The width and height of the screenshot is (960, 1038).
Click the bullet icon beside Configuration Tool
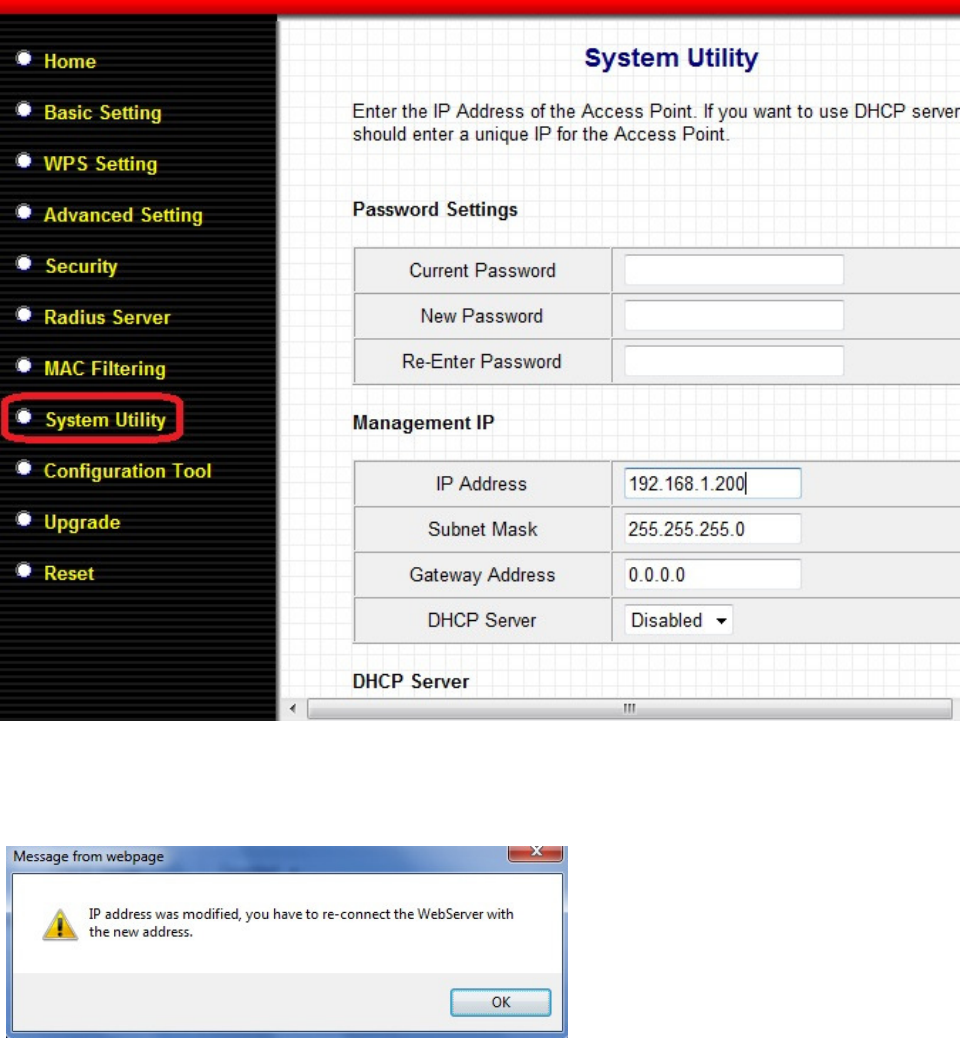(x=24, y=468)
